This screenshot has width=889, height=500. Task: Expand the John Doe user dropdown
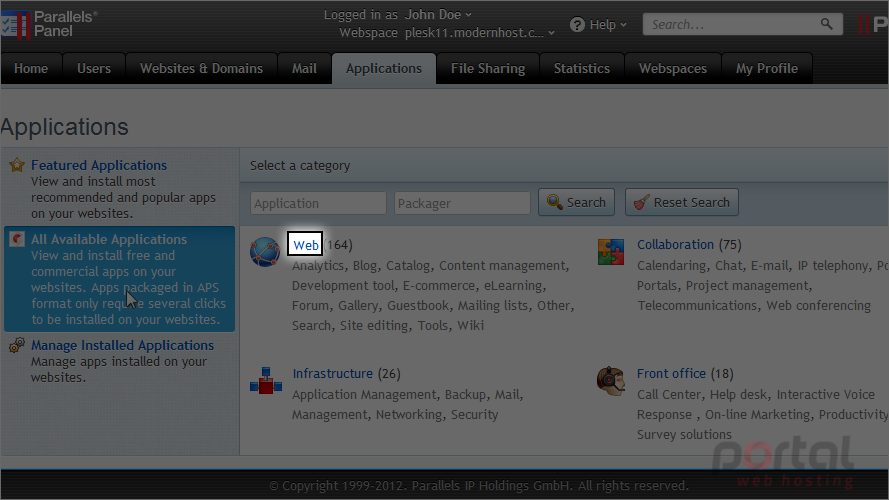point(438,15)
